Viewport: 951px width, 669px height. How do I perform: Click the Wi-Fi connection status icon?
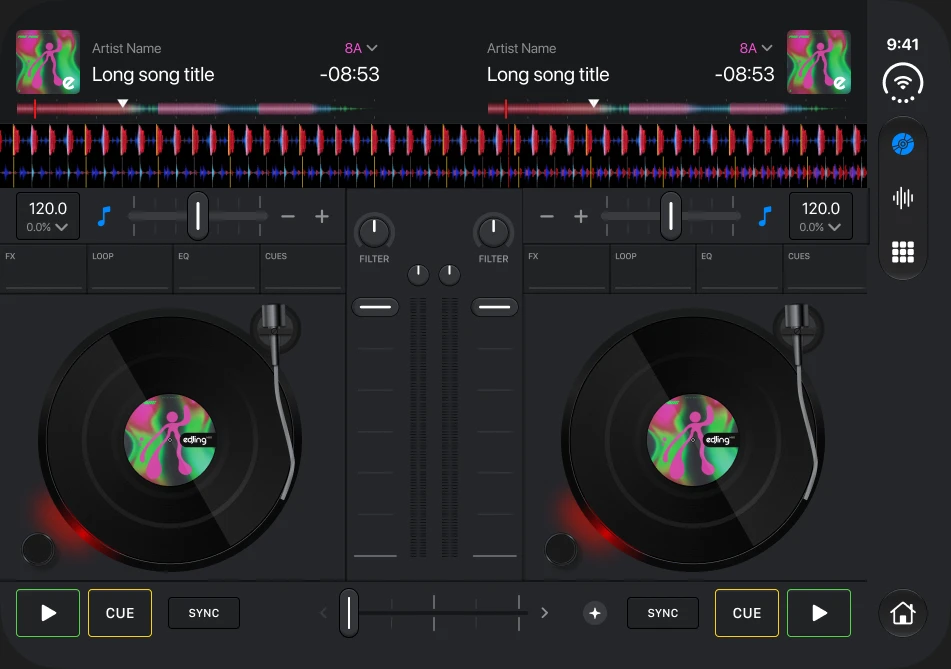(903, 83)
